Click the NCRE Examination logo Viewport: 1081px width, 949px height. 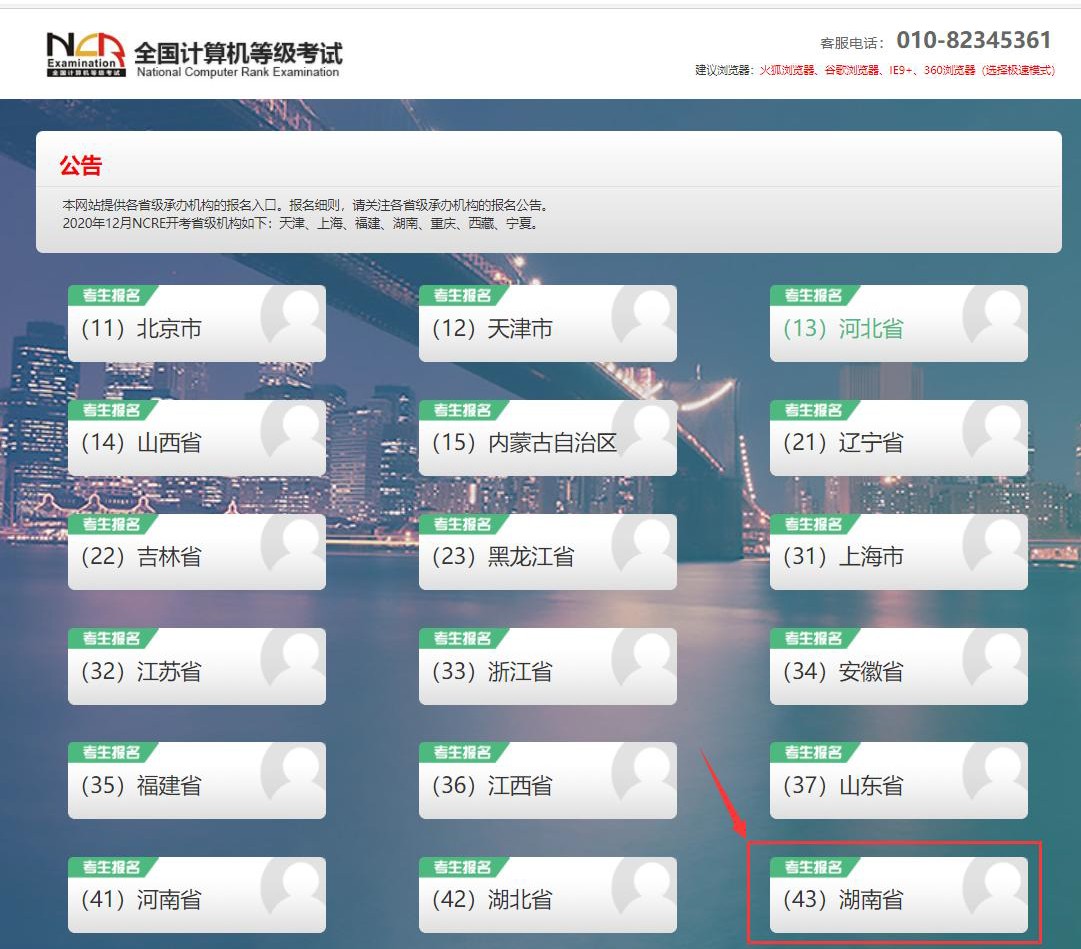coord(85,52)
